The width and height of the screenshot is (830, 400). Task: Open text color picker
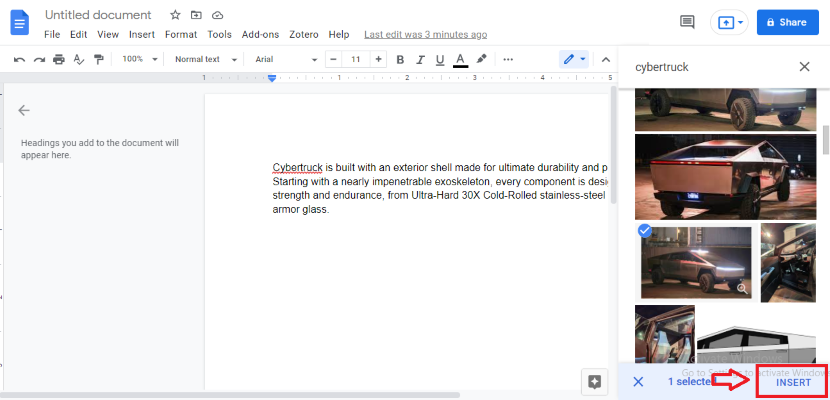click(x=461, y=60)
